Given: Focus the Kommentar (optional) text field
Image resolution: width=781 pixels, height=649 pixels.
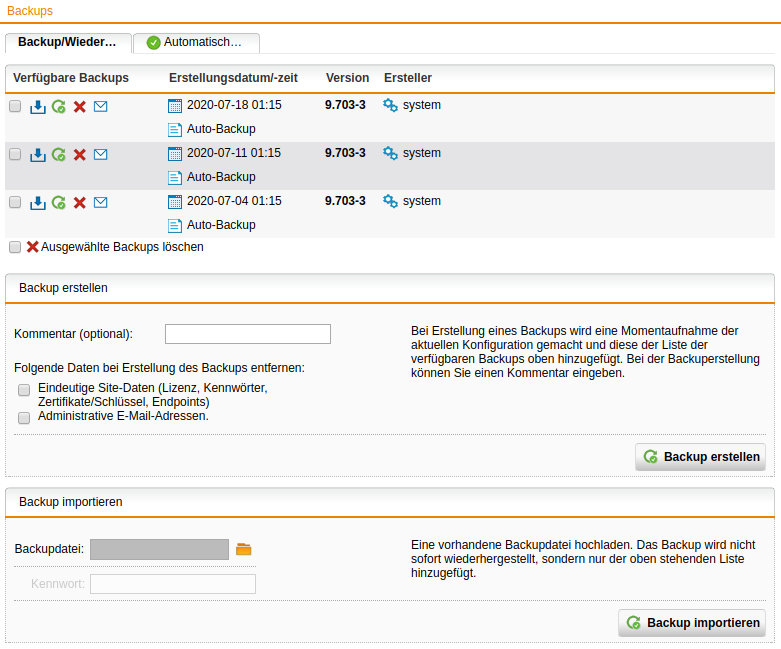Looking at the screenshot, I should 247,334.
